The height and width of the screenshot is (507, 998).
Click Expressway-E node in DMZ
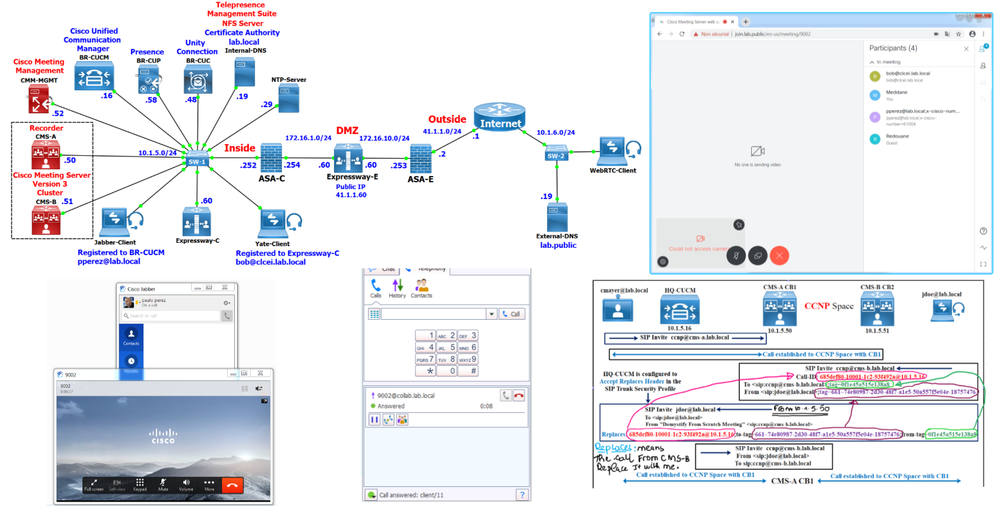coord(348,158)
